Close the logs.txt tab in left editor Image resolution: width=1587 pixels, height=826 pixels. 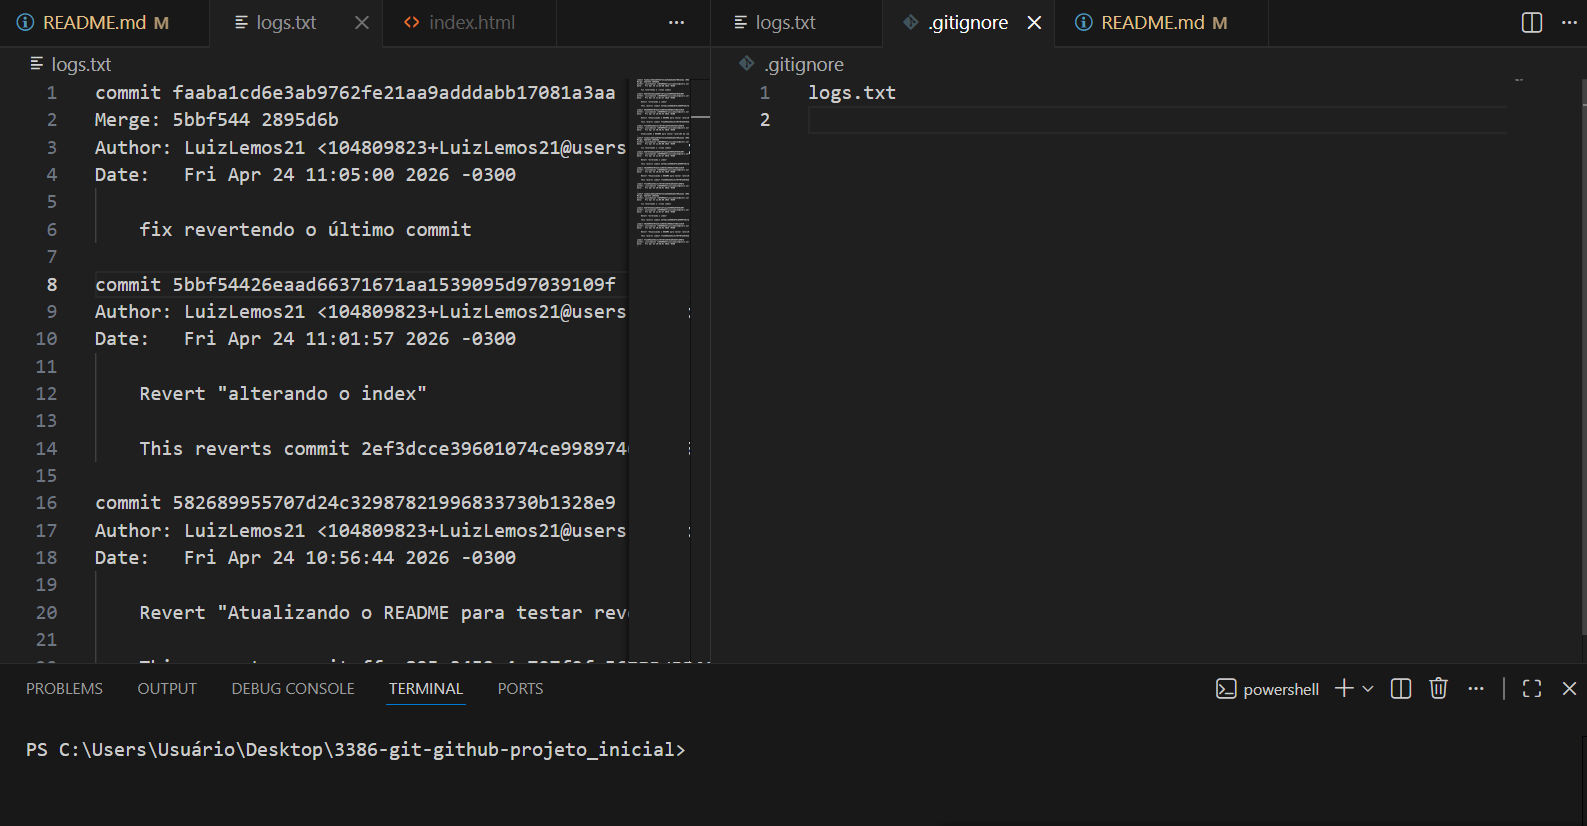[x=362, y=22]
